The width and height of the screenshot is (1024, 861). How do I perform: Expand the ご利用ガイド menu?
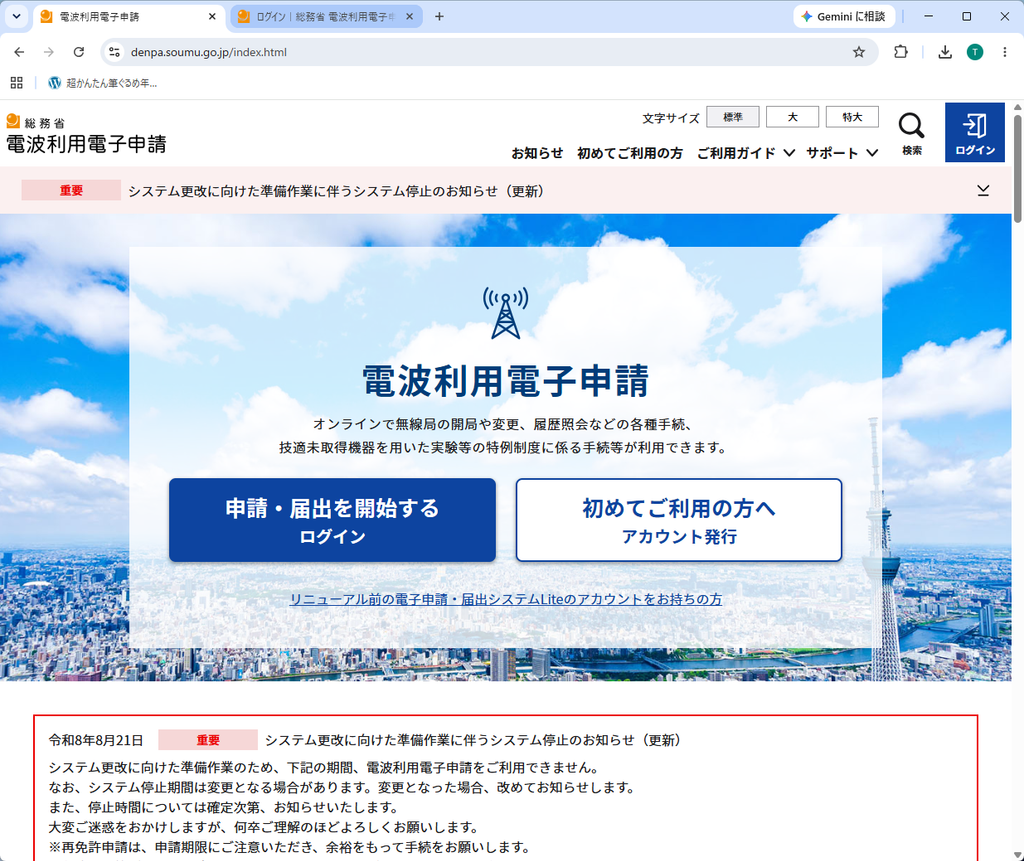[746, 153]
